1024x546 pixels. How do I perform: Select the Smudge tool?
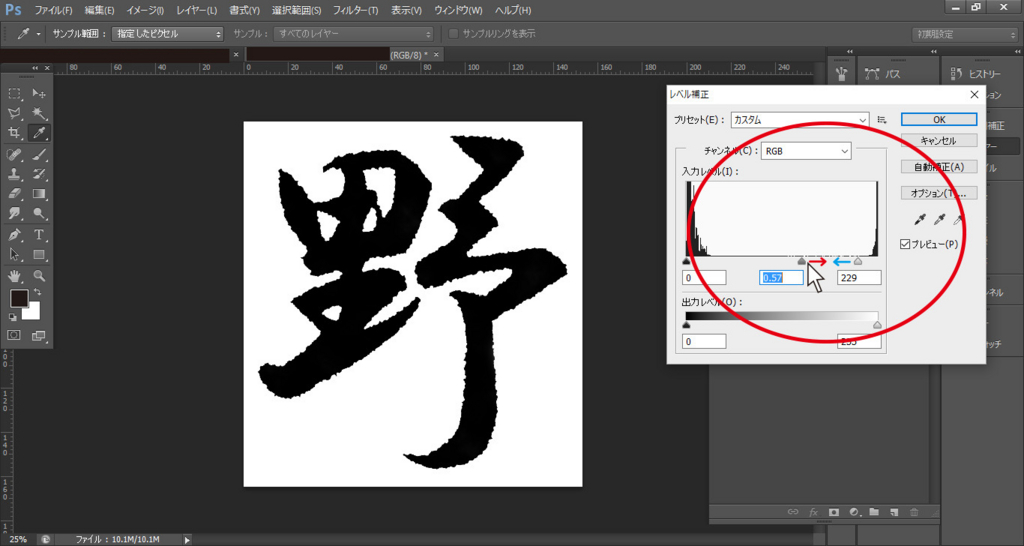tap(14, 213)
